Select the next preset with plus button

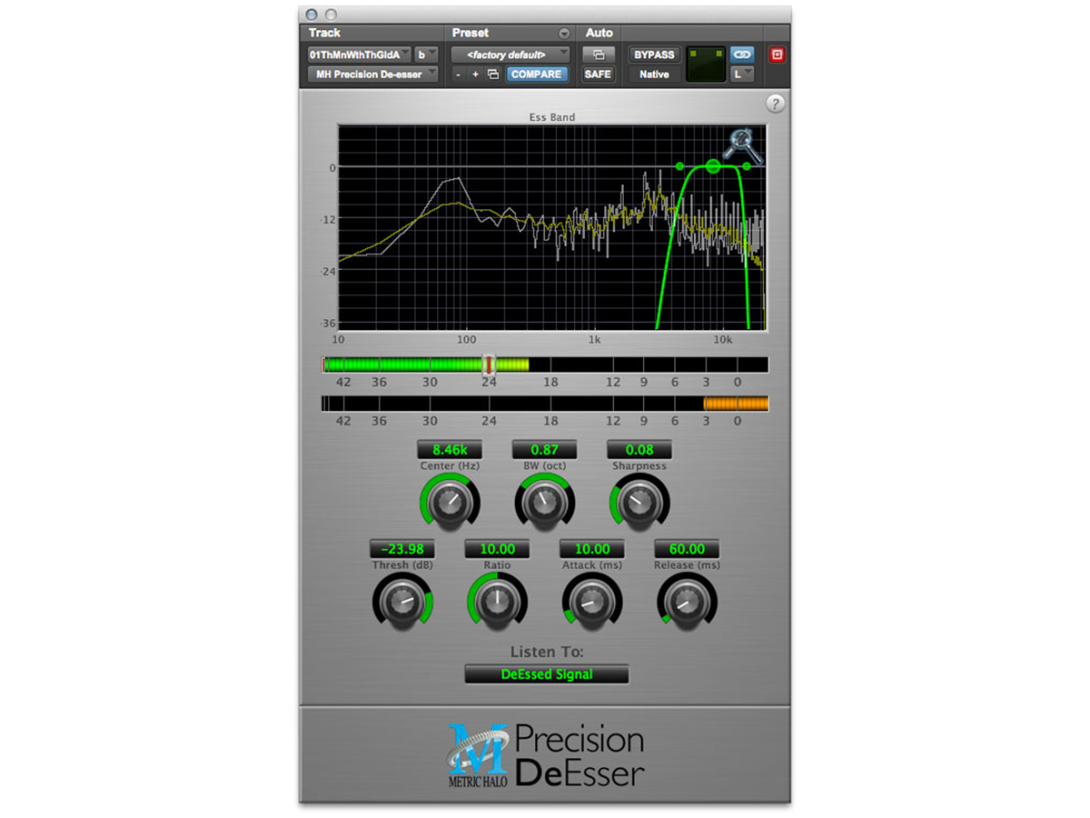(x=475, y=74)
